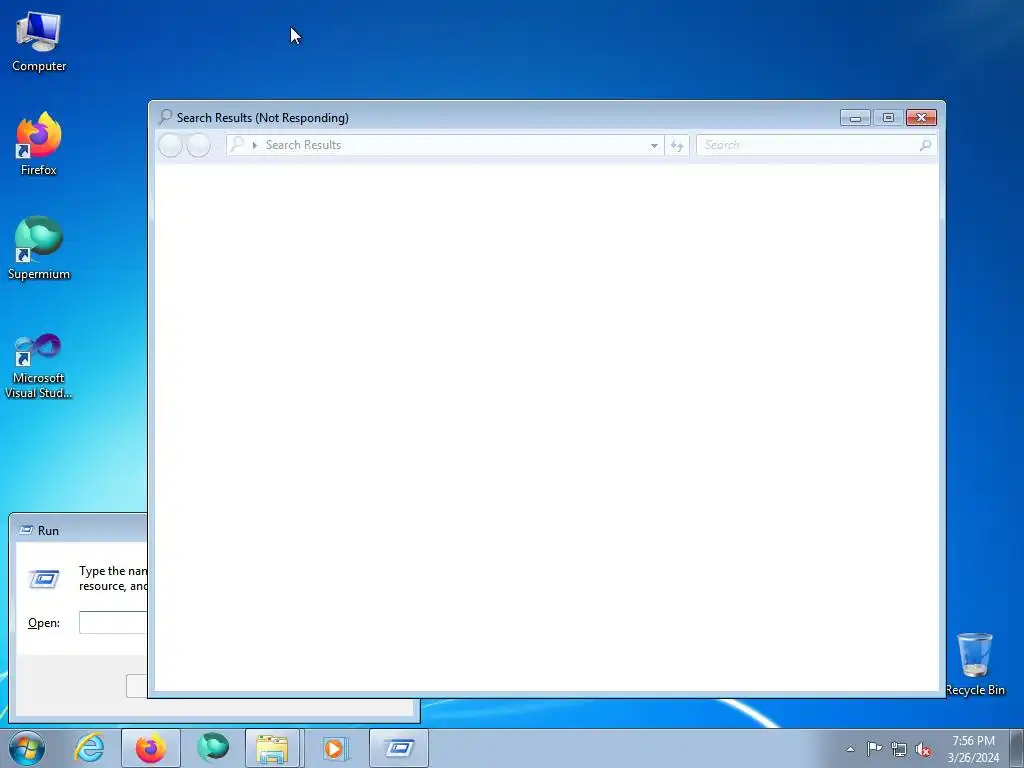Viewport: 1024px width, 768px height.
Task: Switch to the Run dialog taskbar button
Action: click(399, 748)
